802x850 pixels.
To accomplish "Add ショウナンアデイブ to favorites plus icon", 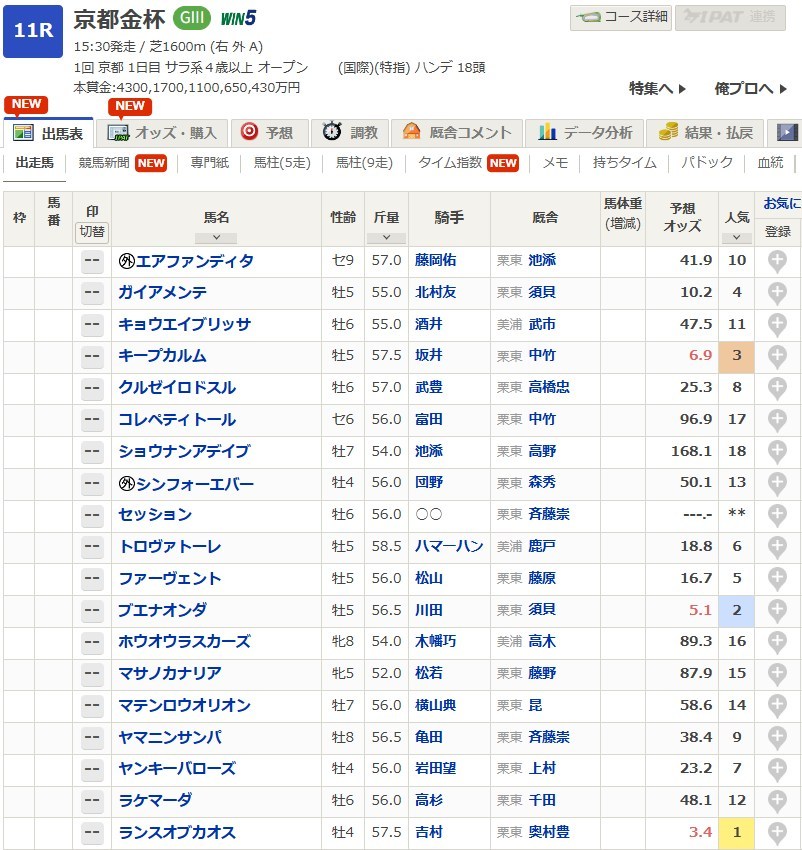I will click(777, 452).
